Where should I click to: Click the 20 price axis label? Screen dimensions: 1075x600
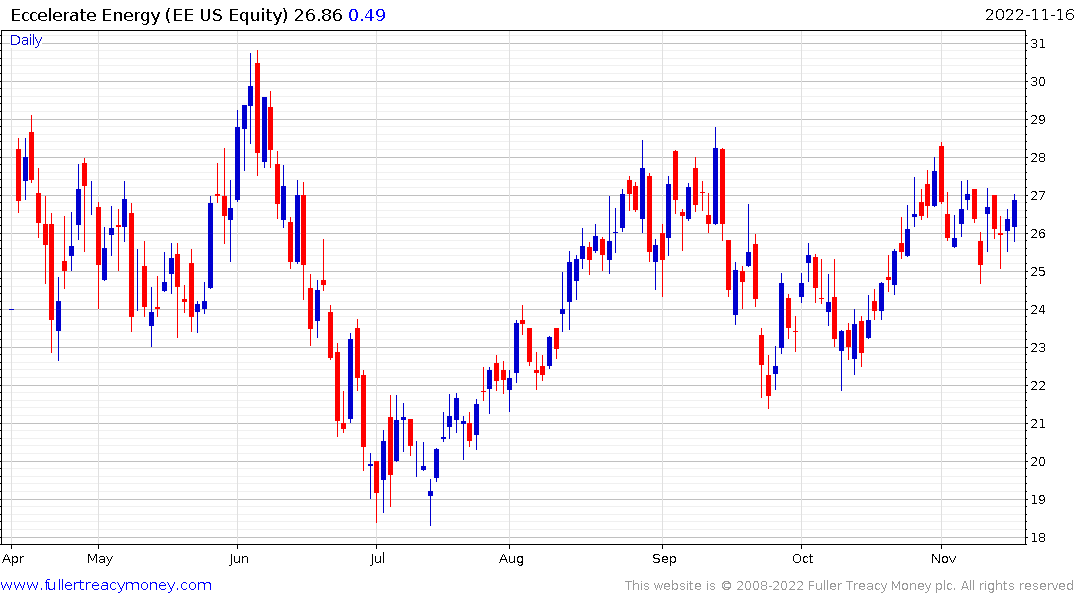coord(1038,462)
